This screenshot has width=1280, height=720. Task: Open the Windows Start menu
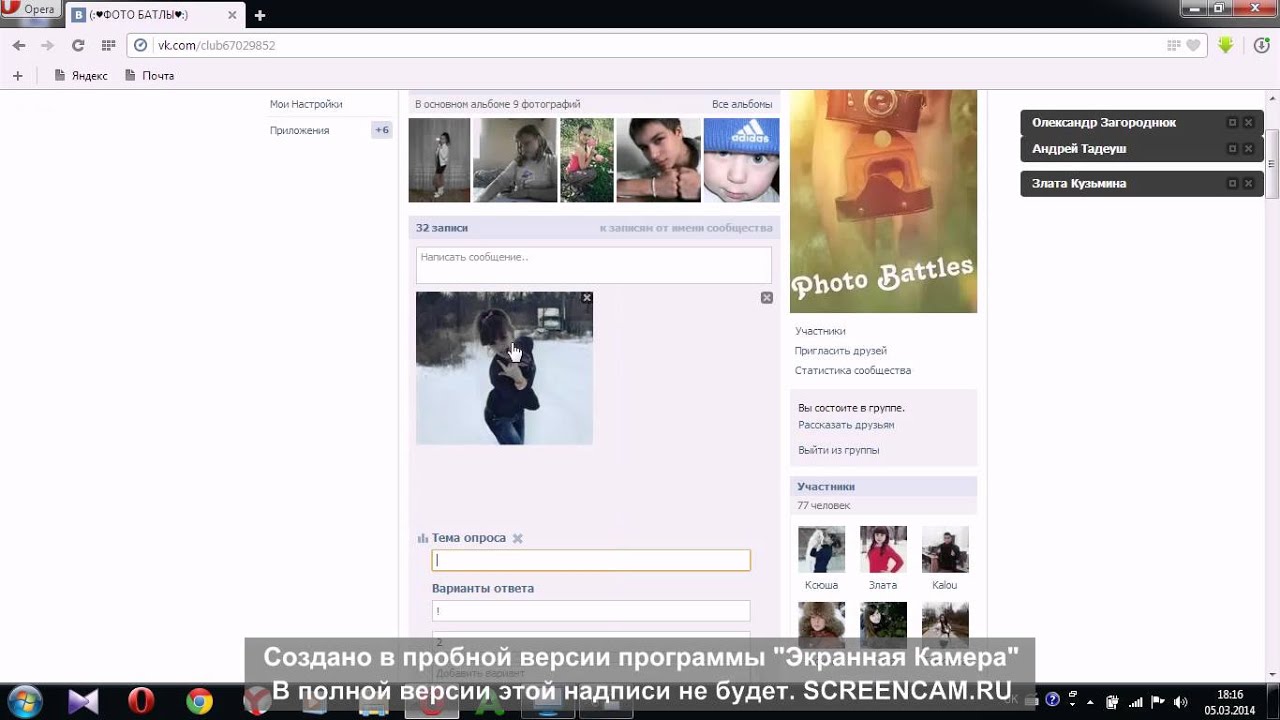click(25, 701)
